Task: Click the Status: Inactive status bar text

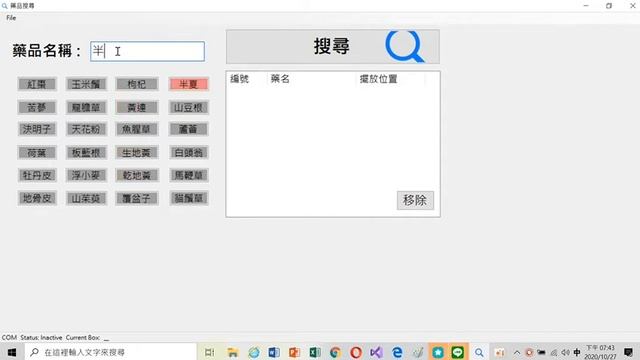Action: (41, 338)
